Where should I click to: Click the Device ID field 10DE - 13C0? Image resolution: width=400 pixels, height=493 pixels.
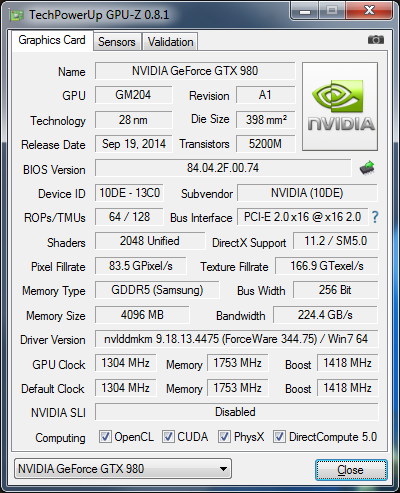coord(129,193)
